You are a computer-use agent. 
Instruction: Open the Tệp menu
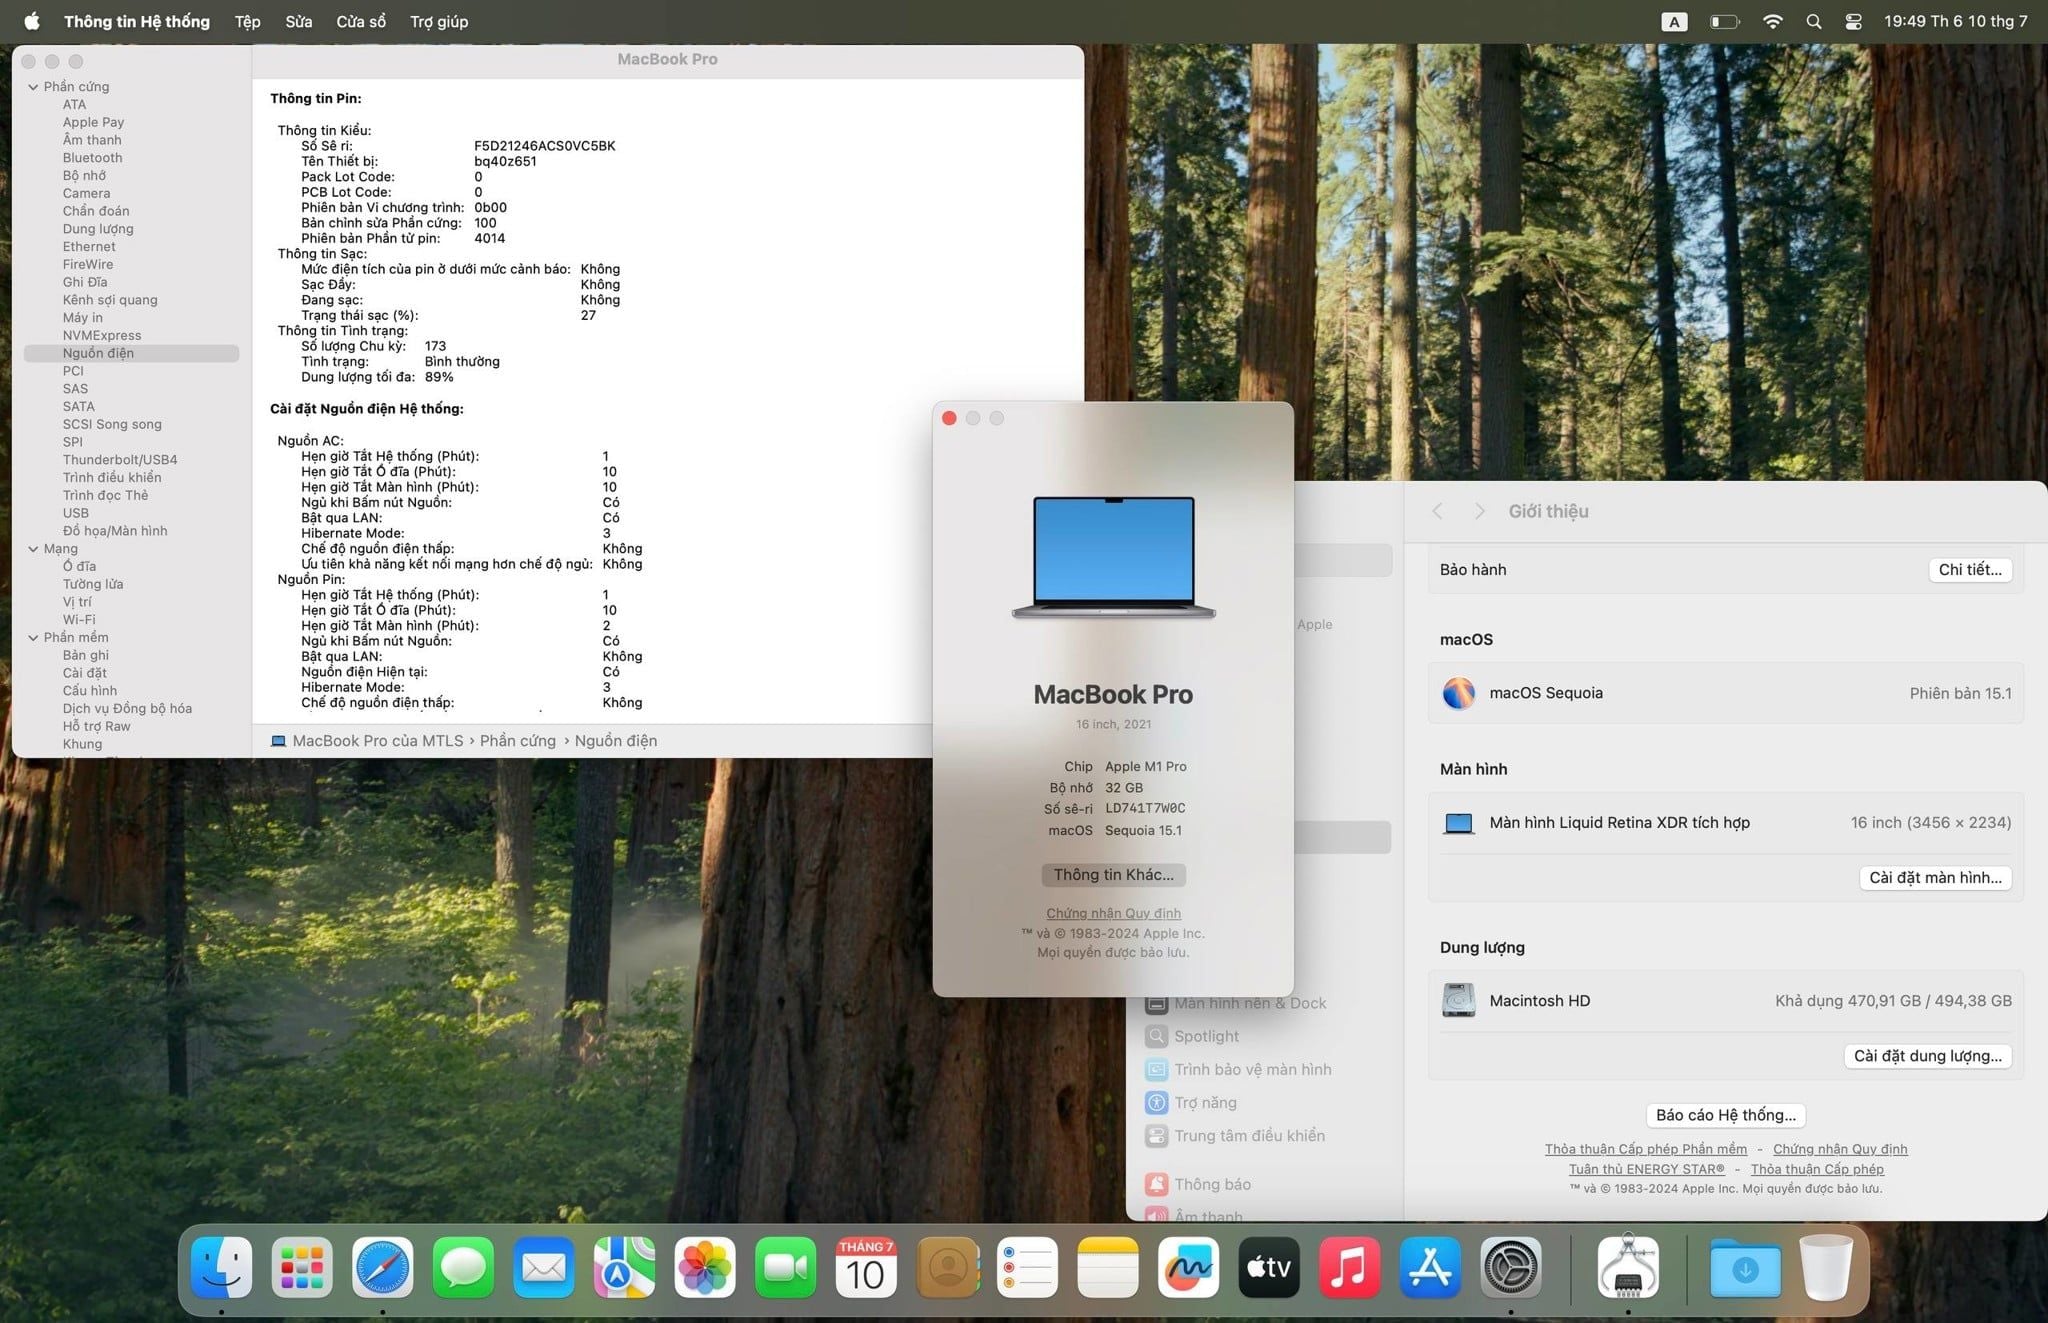[x=247, y=21]
